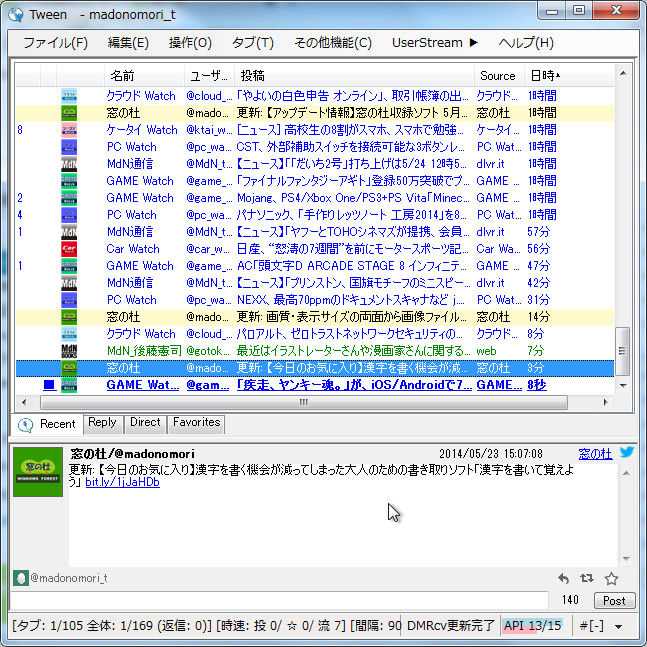The image size is (647, 647).
Task: Open the ヘルプ(H) menu
Action: 526,43
